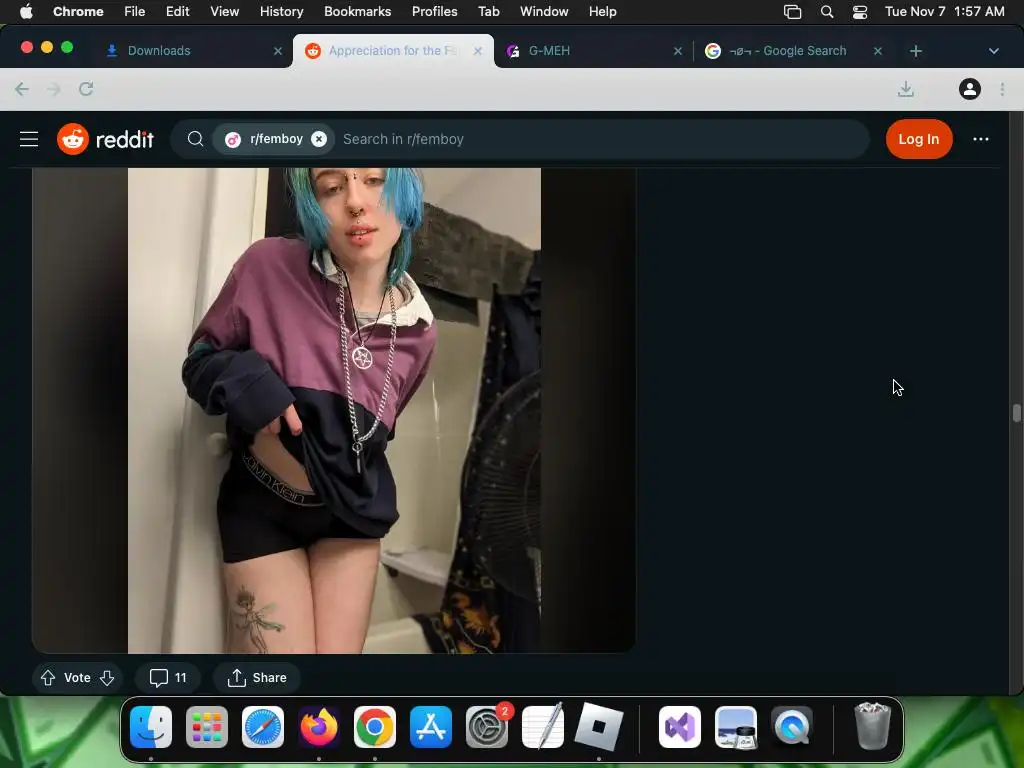
Task: Open the Tab menu
Action: (488, 11)
